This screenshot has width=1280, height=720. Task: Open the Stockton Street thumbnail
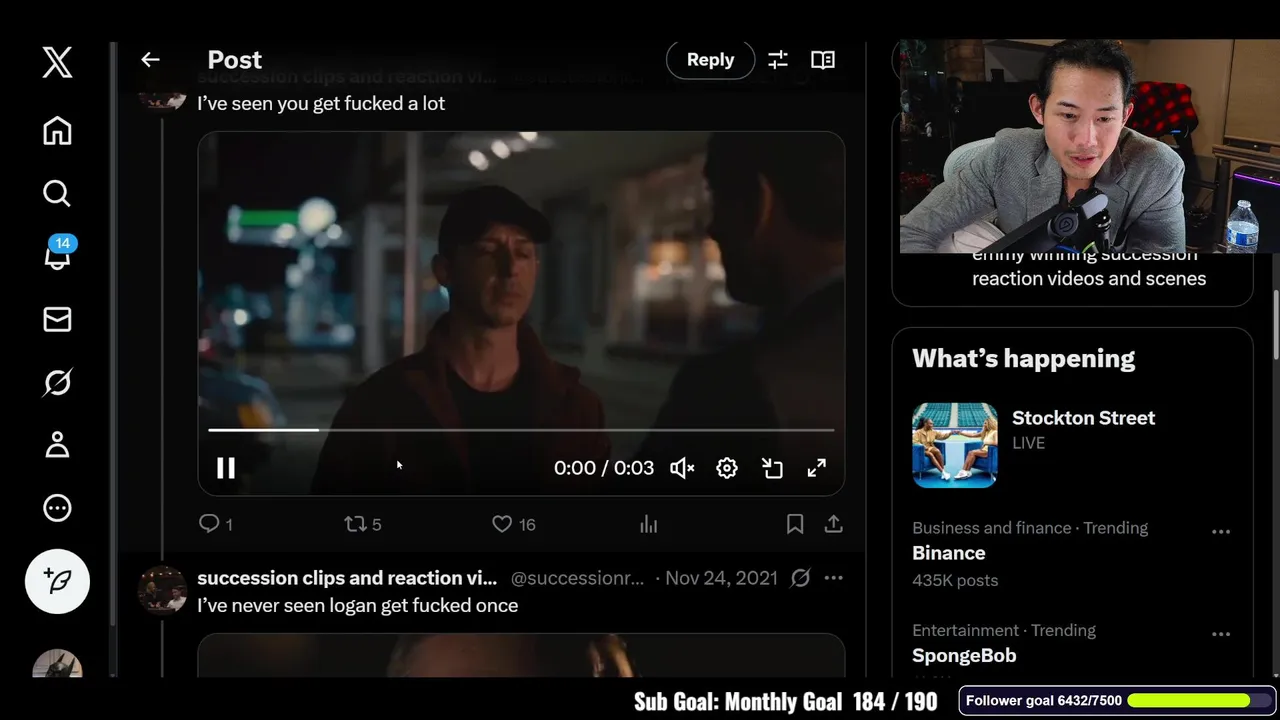tap(954, 445)
